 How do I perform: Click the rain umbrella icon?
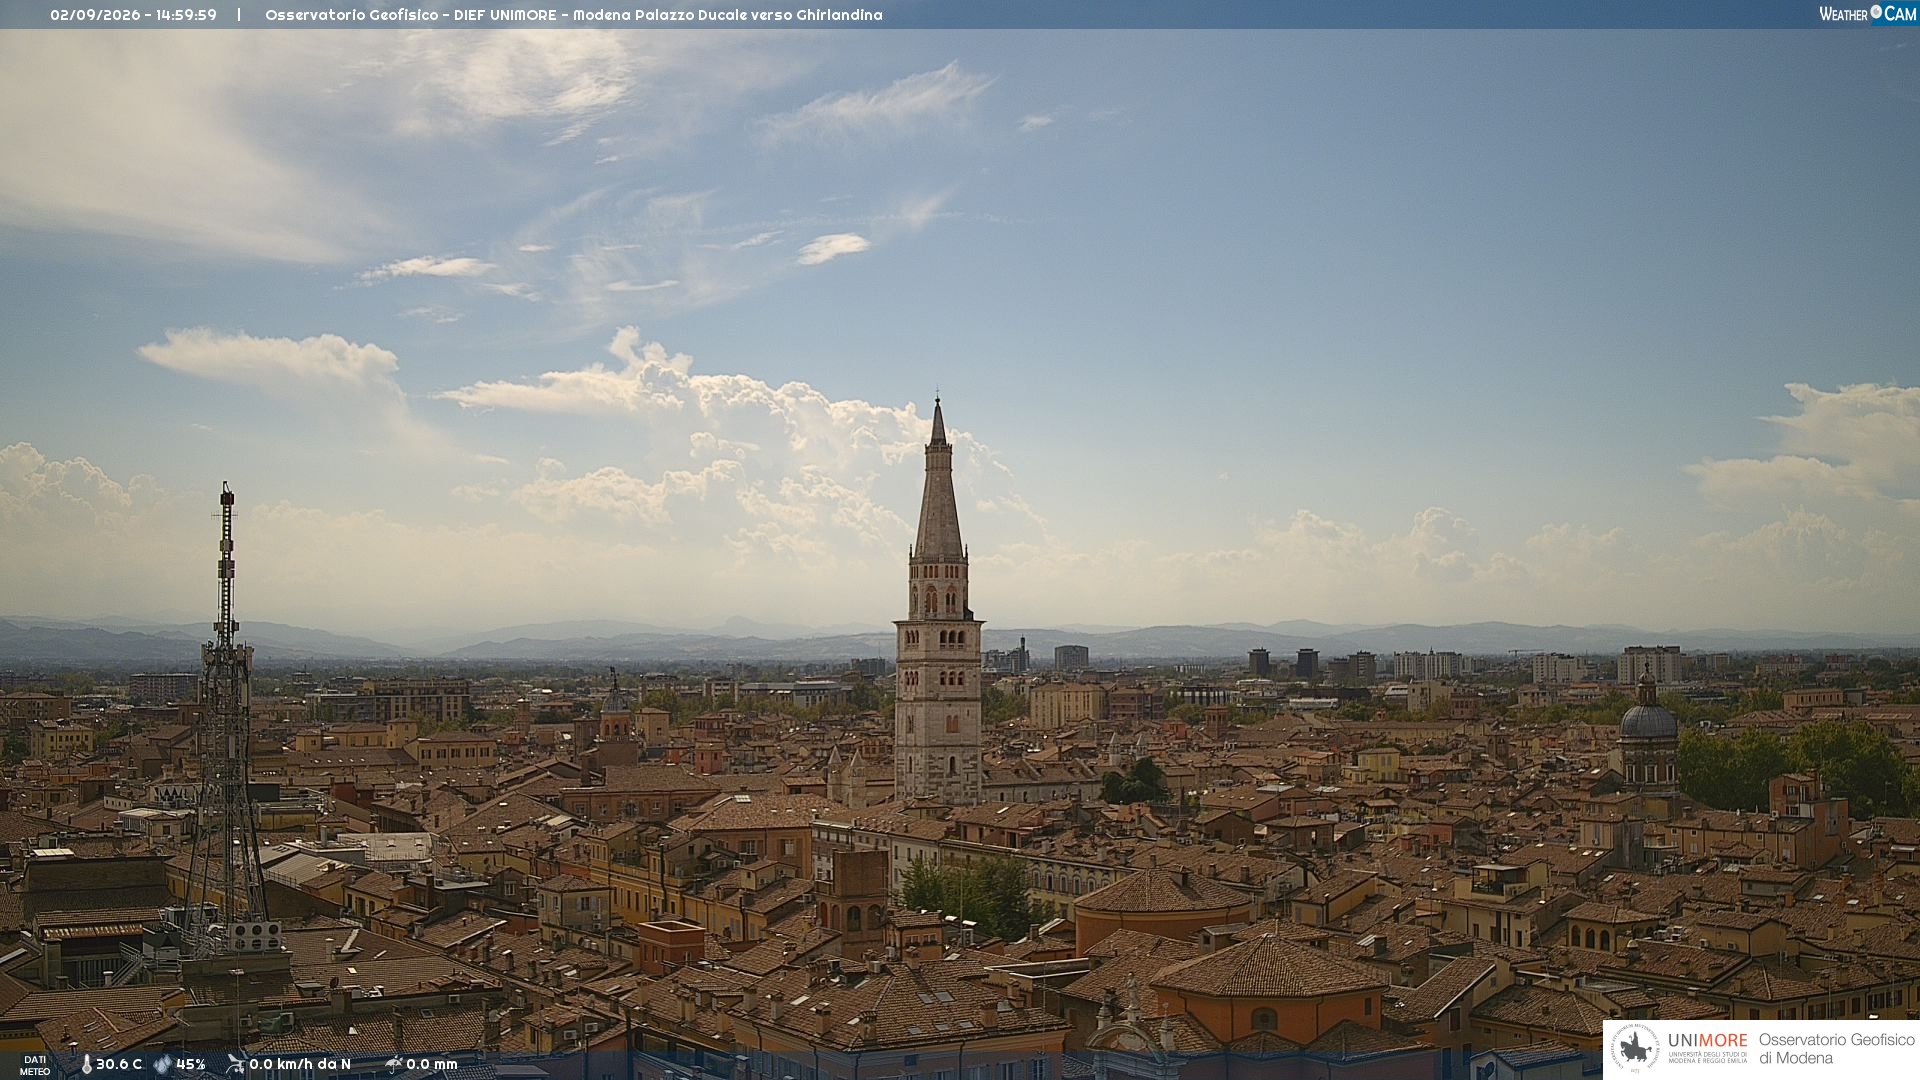(393, 1064)
